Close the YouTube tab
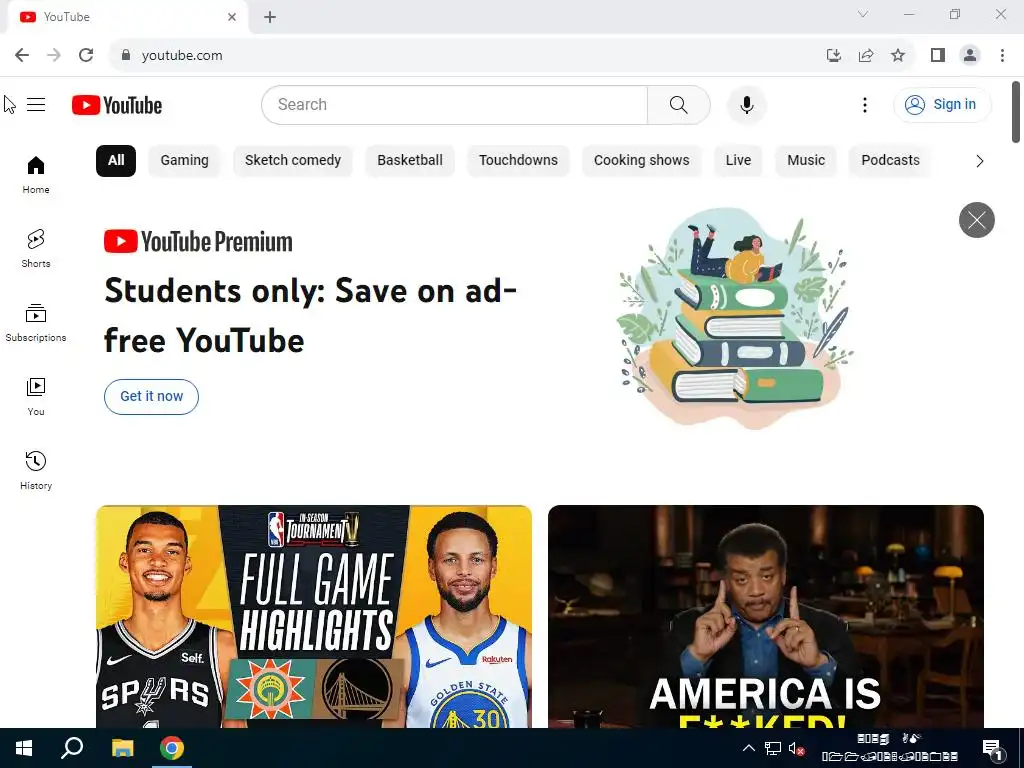The width and height of the screenshot is (1024, 768). pyautogui.click(x=232, y=17)
